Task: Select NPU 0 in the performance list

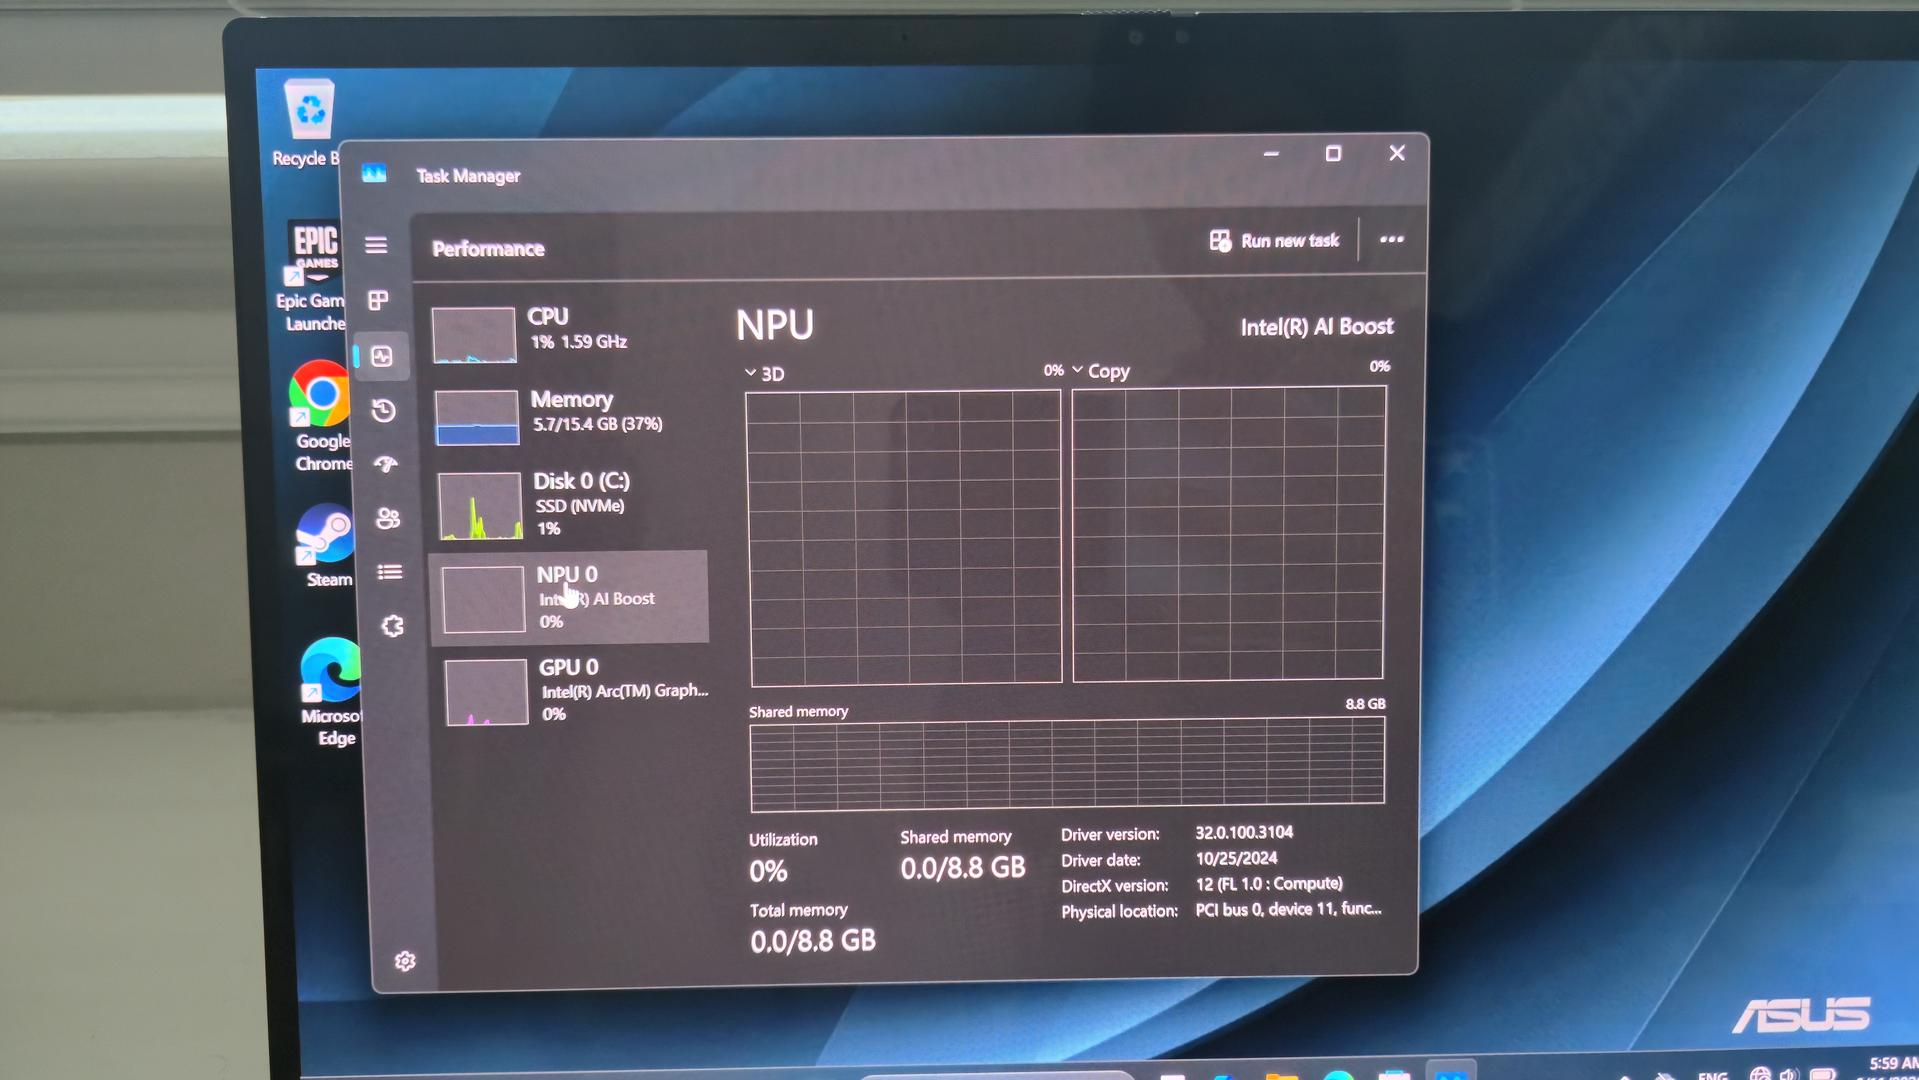Action: coord(569,597)
